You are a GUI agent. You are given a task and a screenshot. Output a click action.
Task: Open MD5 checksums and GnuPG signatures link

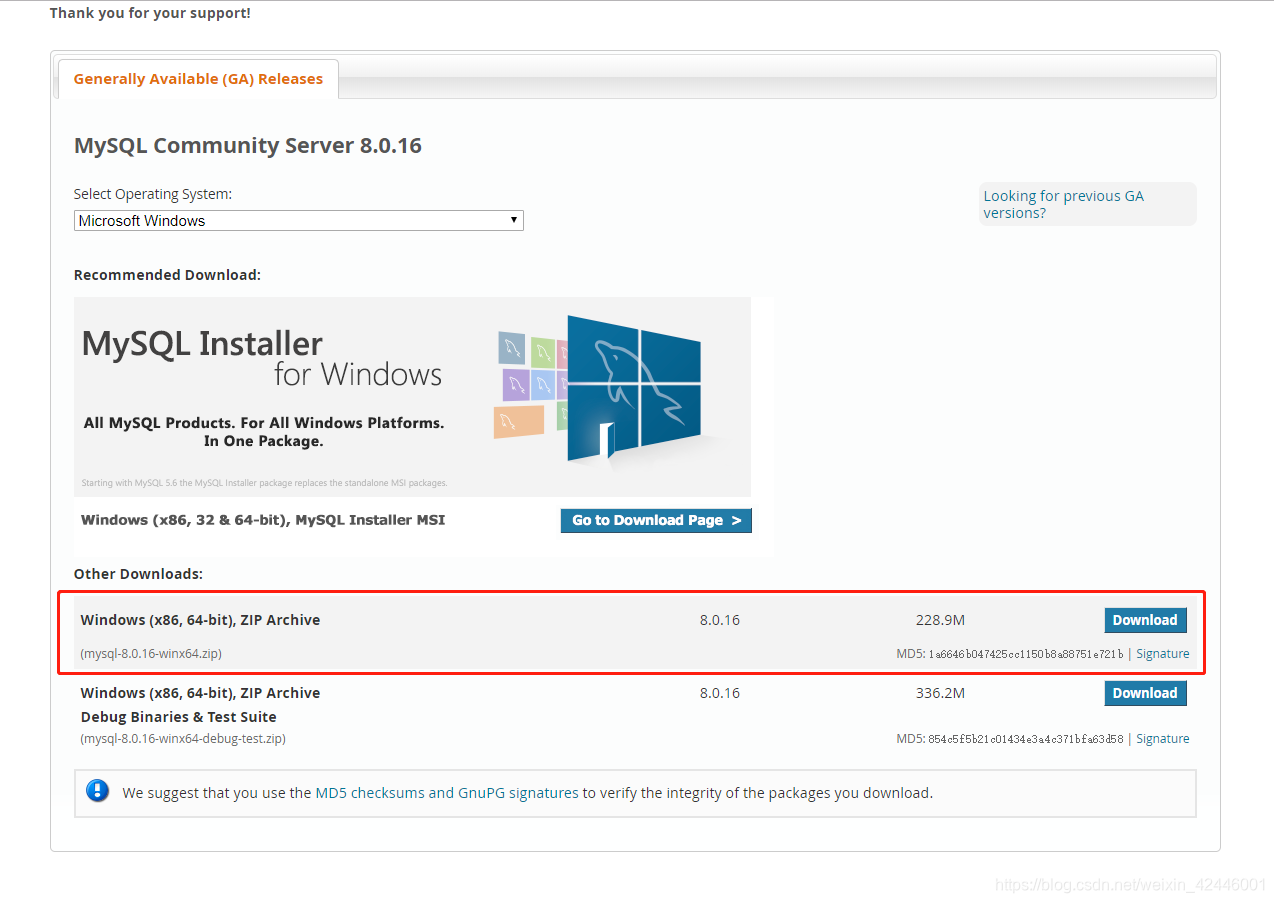pyautogui.click(x=447, y=793)
